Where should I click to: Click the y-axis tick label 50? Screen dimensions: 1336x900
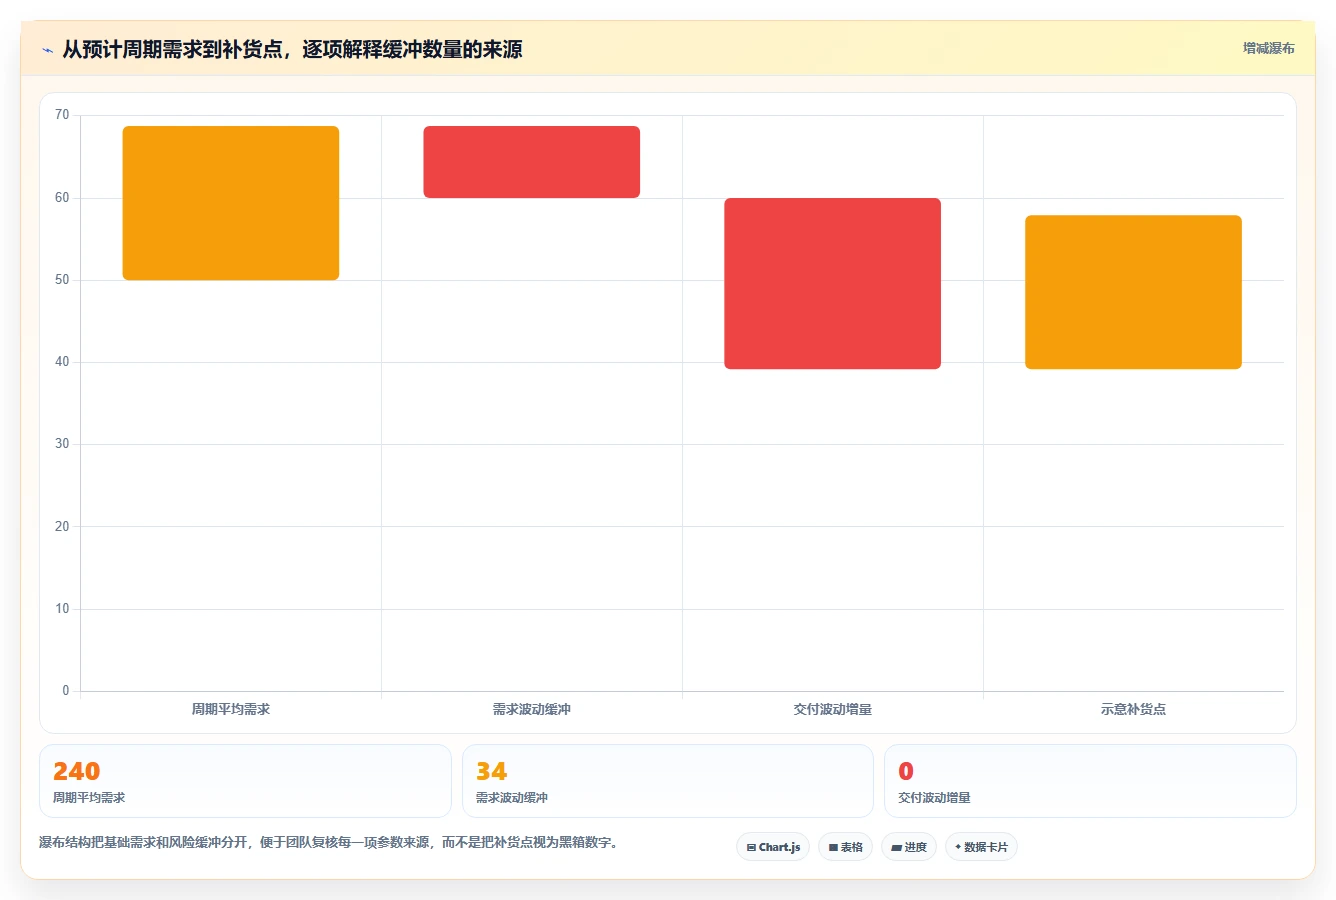(x=62, y=280)
